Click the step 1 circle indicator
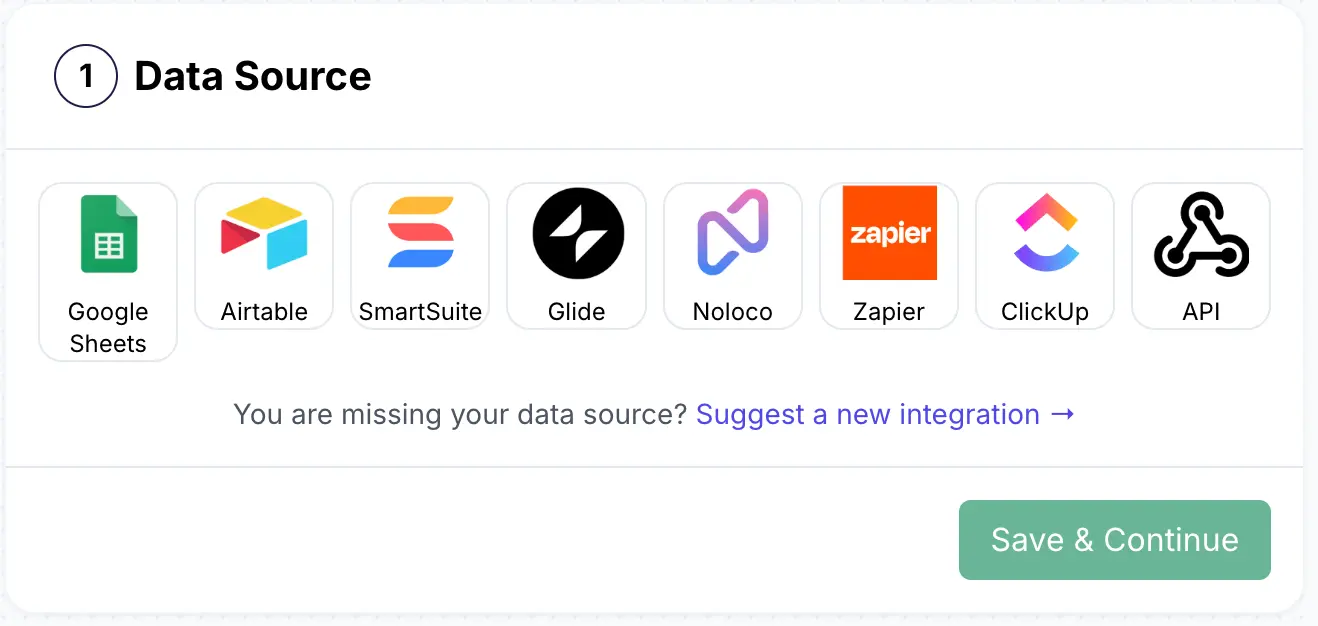 pos(85,76)
